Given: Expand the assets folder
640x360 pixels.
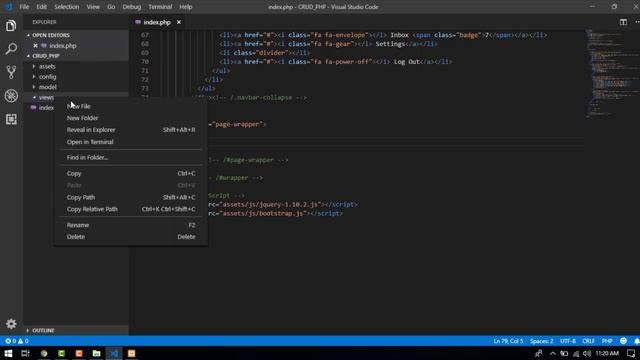Looking at the screenshot, I should [x=47, y=66].
